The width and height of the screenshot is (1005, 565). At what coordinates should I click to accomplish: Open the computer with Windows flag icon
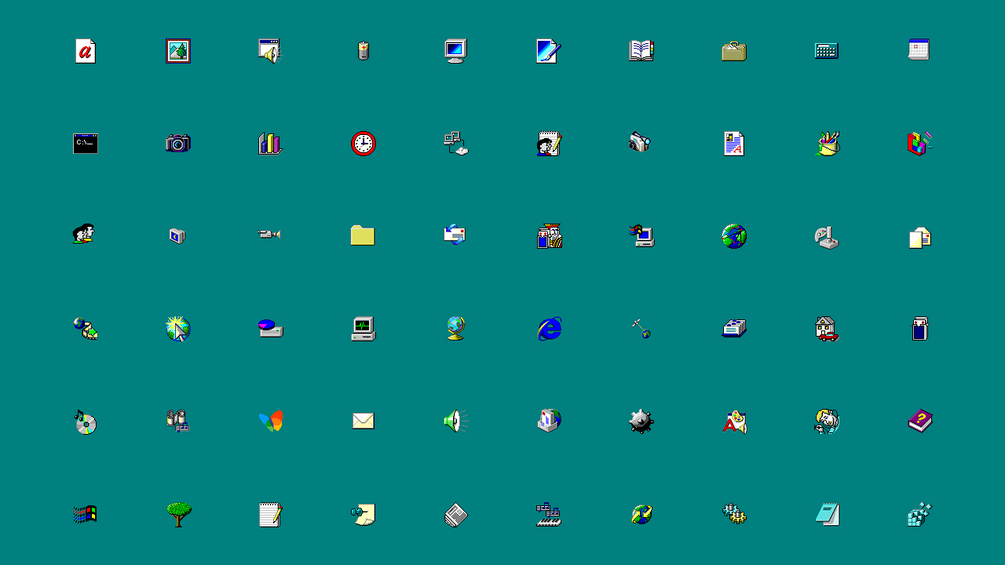[x=642, y=236]
